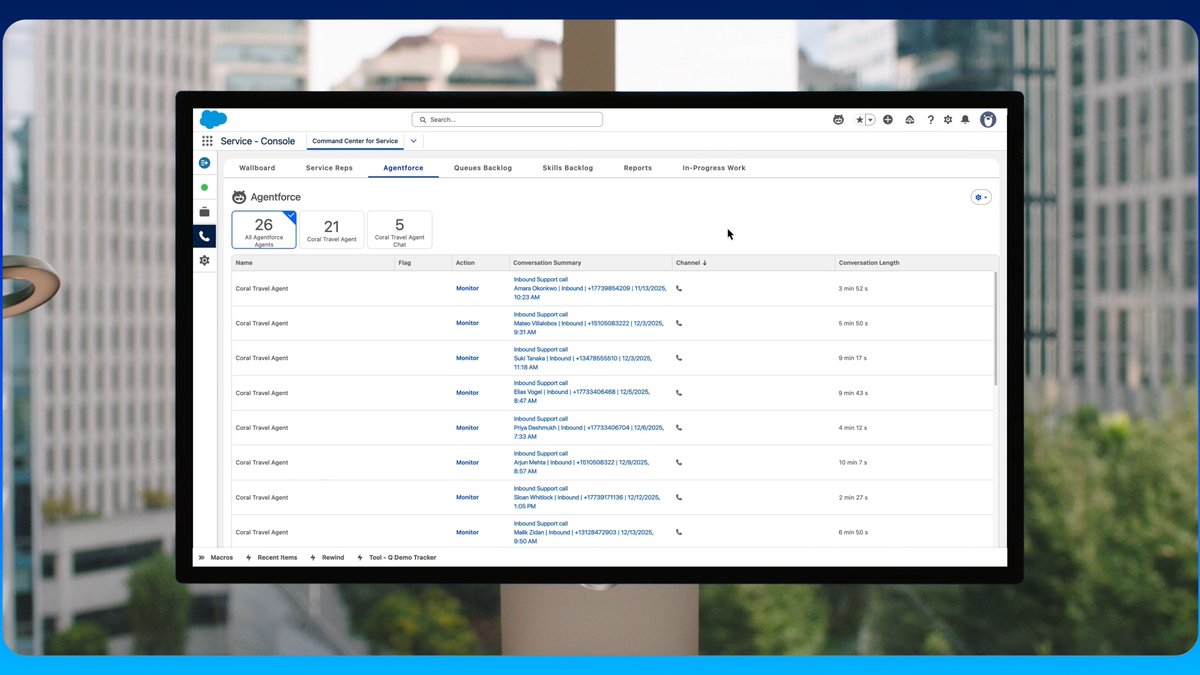
Task: Click the Salesforce cloud logo
Action: click(213, 119)
